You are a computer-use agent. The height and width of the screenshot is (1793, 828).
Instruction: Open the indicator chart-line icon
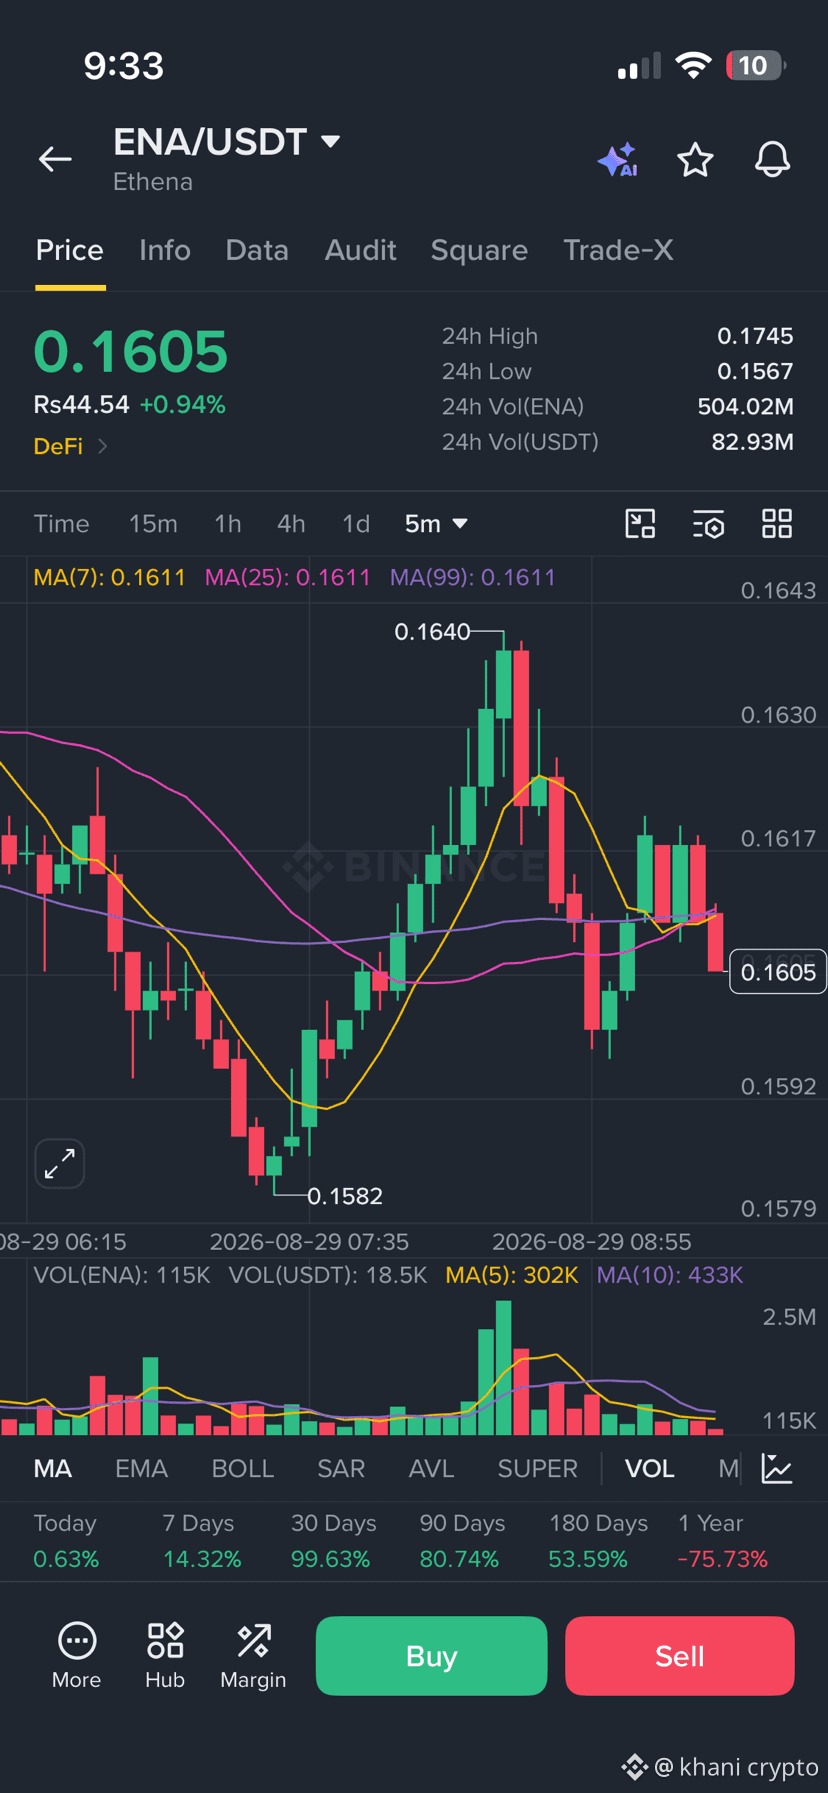click(x=777, y=1468)
